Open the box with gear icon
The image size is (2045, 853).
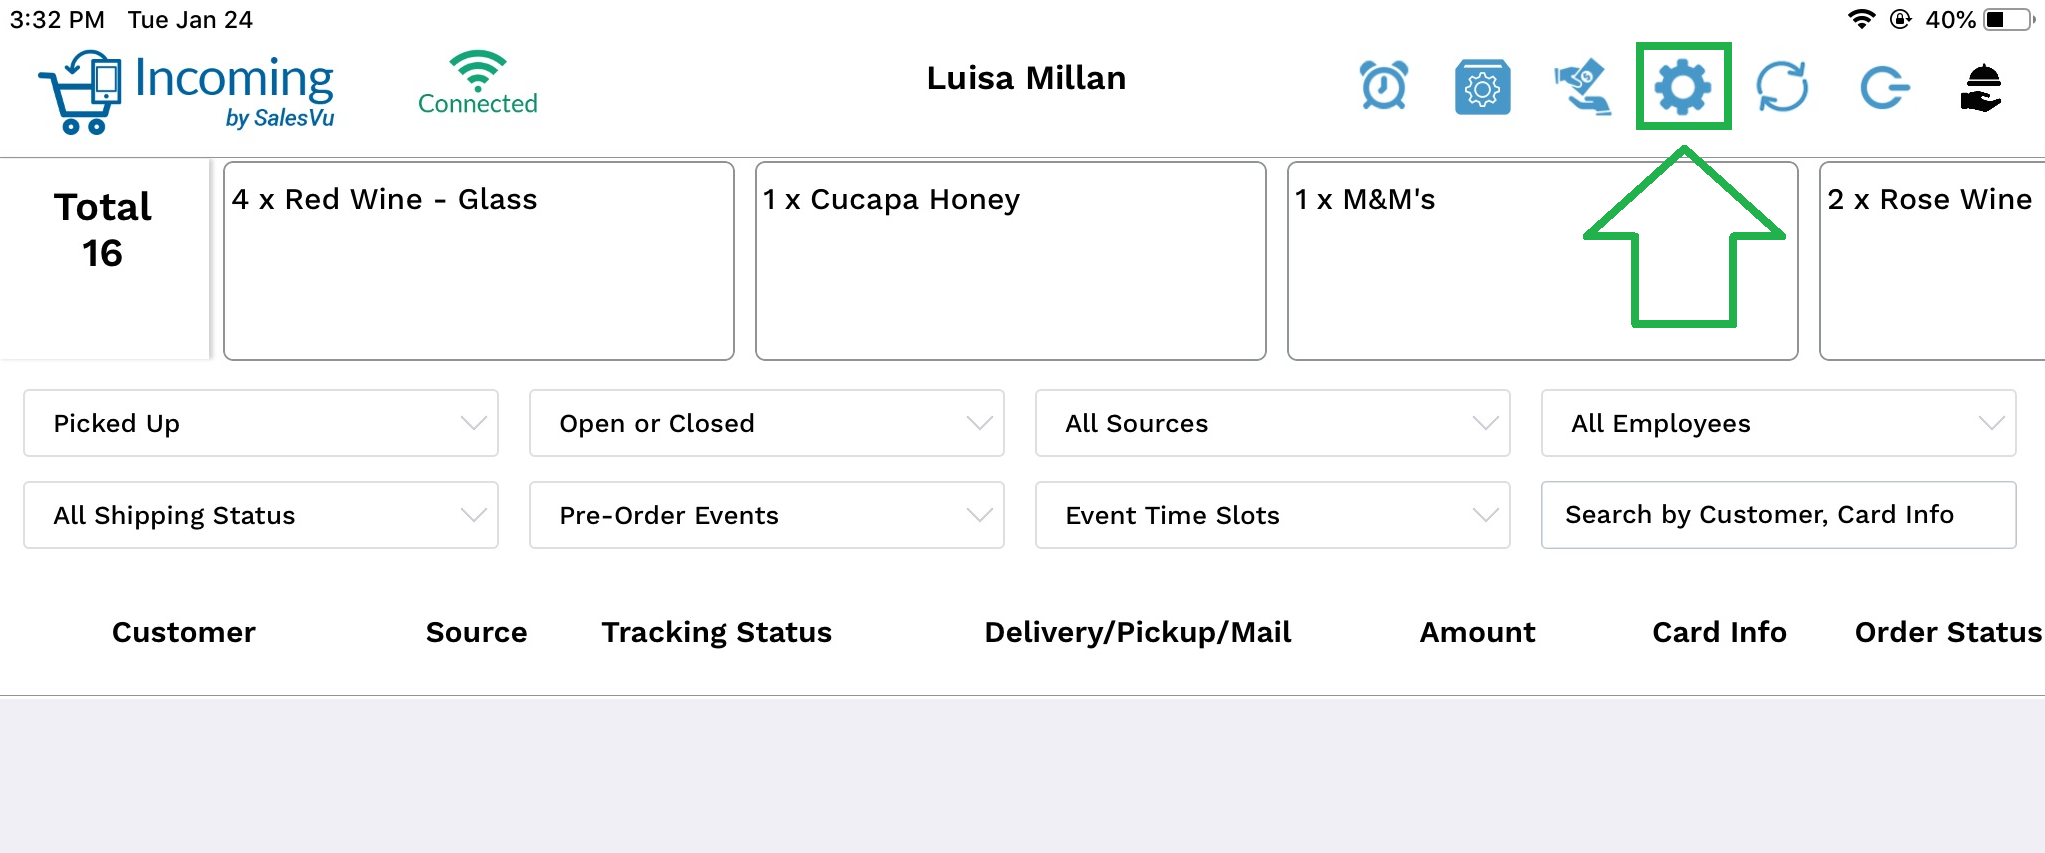(1482, 88)
